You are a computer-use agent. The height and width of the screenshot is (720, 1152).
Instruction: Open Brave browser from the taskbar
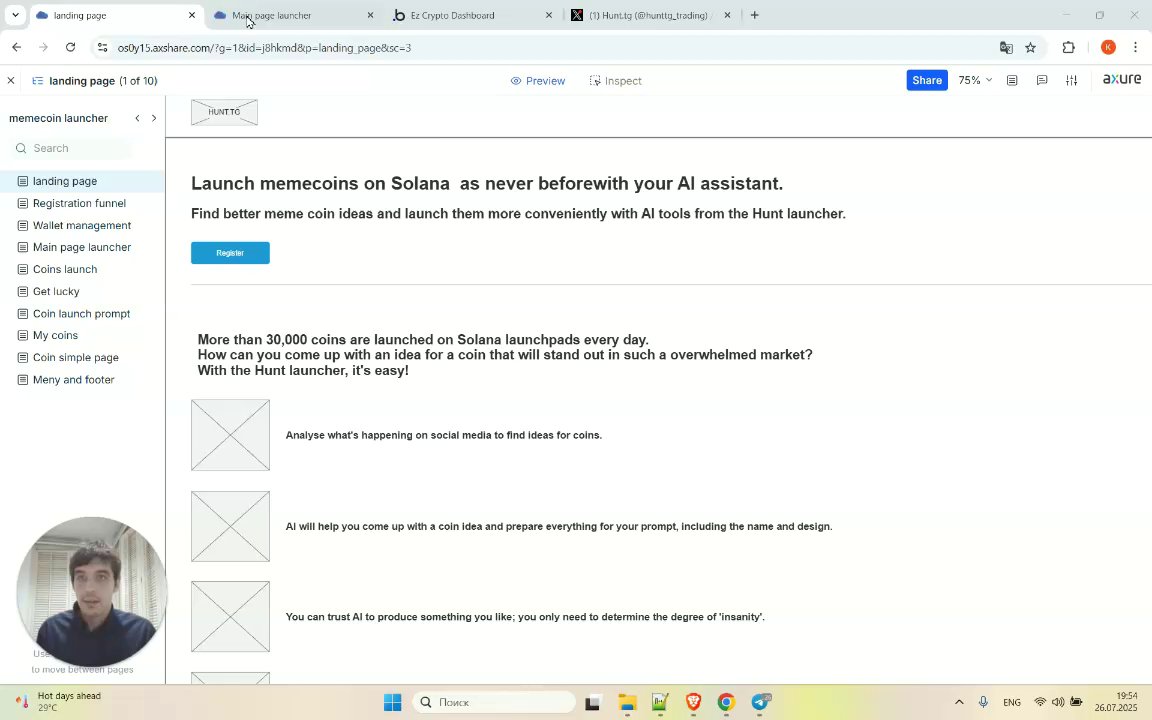click(x=693, y=702)
